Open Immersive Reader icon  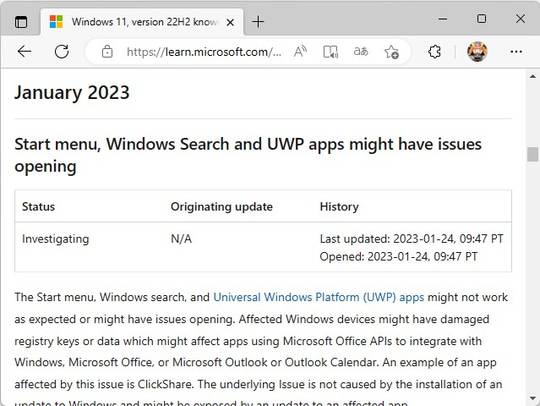(330, 52)
